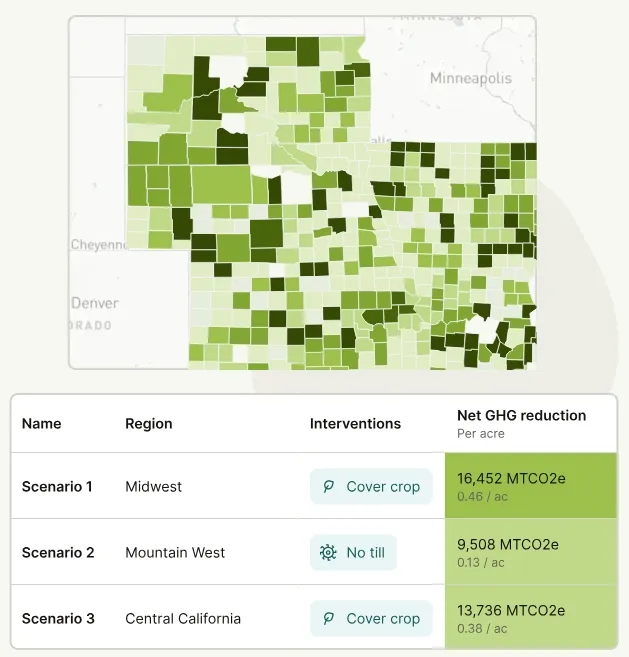
Task: Click the 13,736 MTCO2e green cell
Action: [530, 618]
